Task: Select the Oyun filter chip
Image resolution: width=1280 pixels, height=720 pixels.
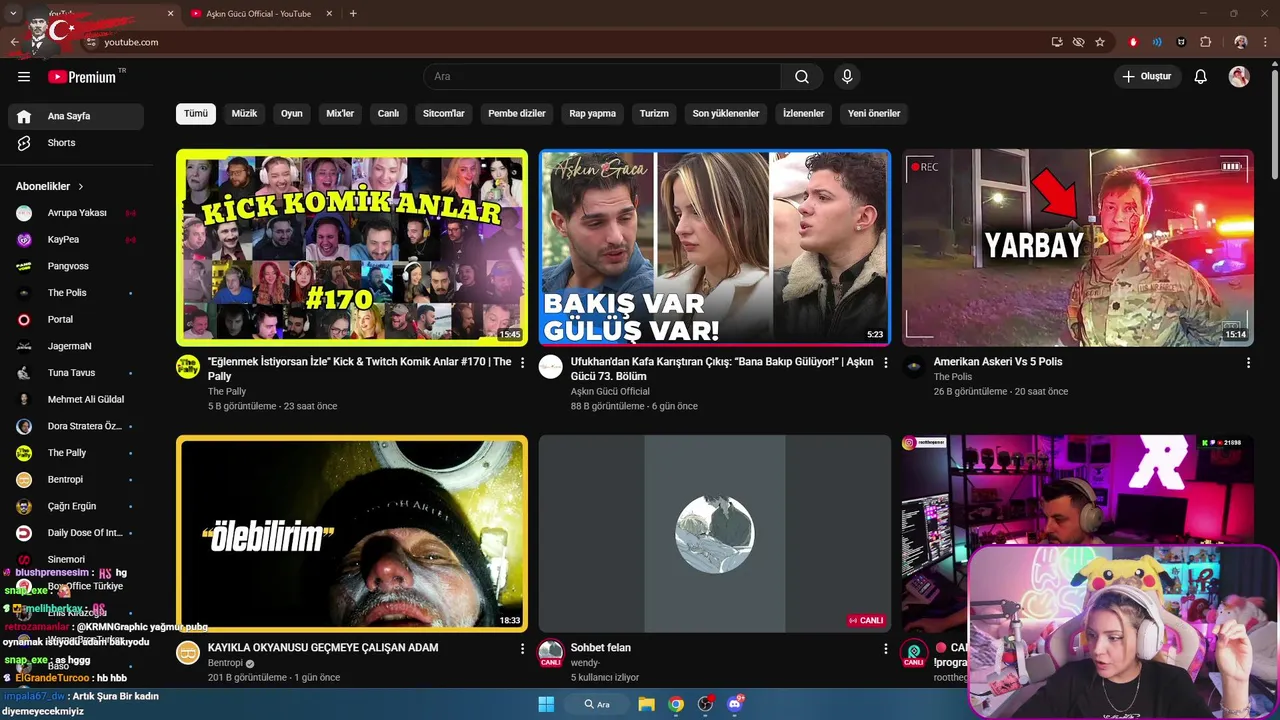Action: point(292,113)
